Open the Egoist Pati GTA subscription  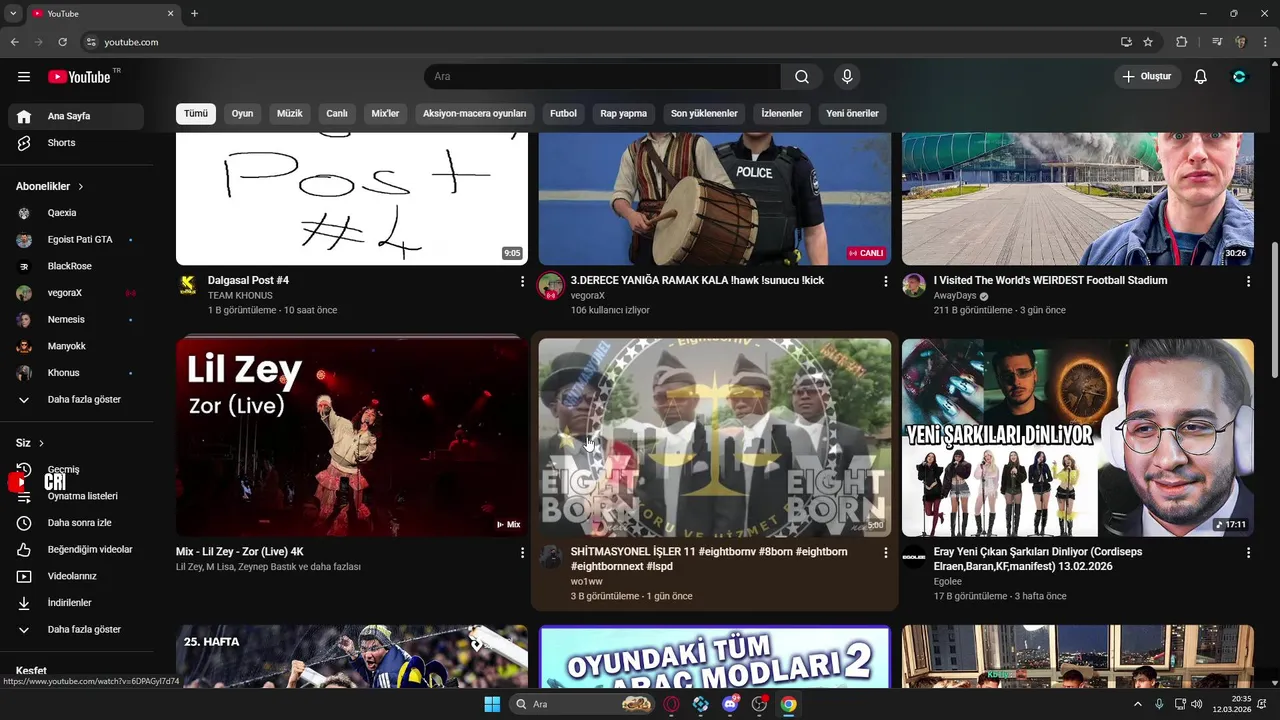[x=76, y=240]
